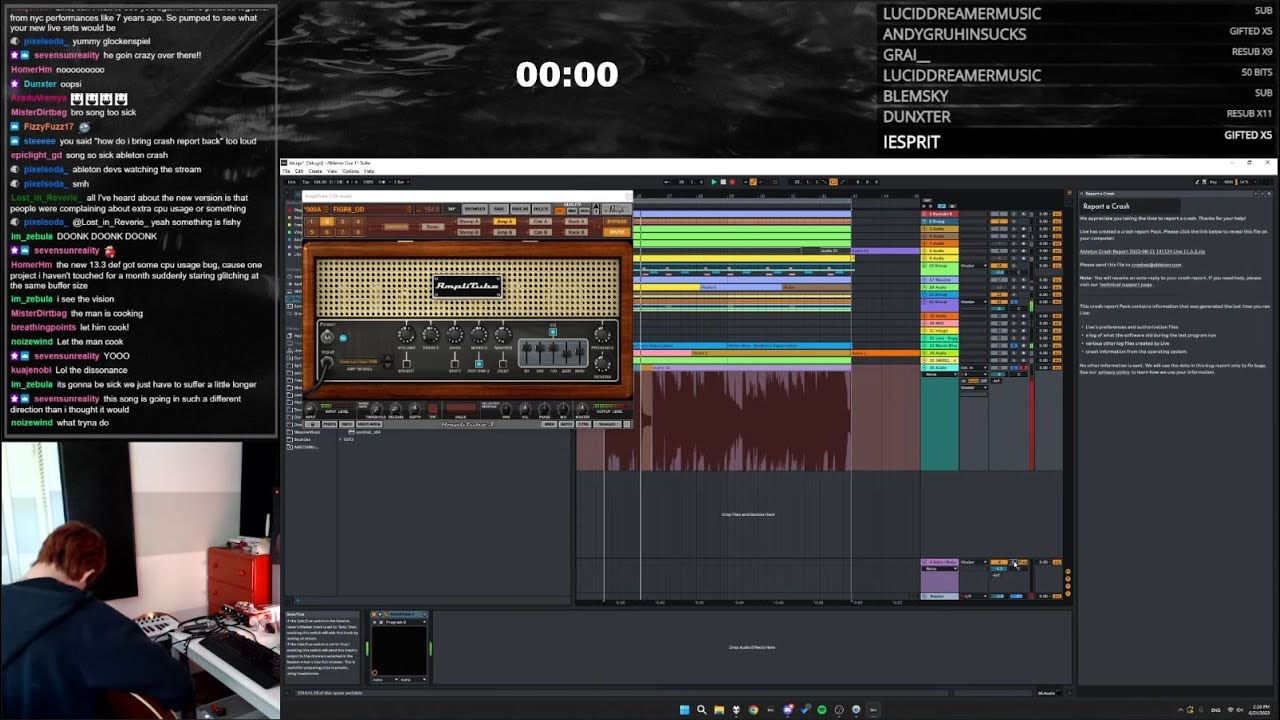
Task: Open Windows Search from the taskbar
Action: pos(702,710)
